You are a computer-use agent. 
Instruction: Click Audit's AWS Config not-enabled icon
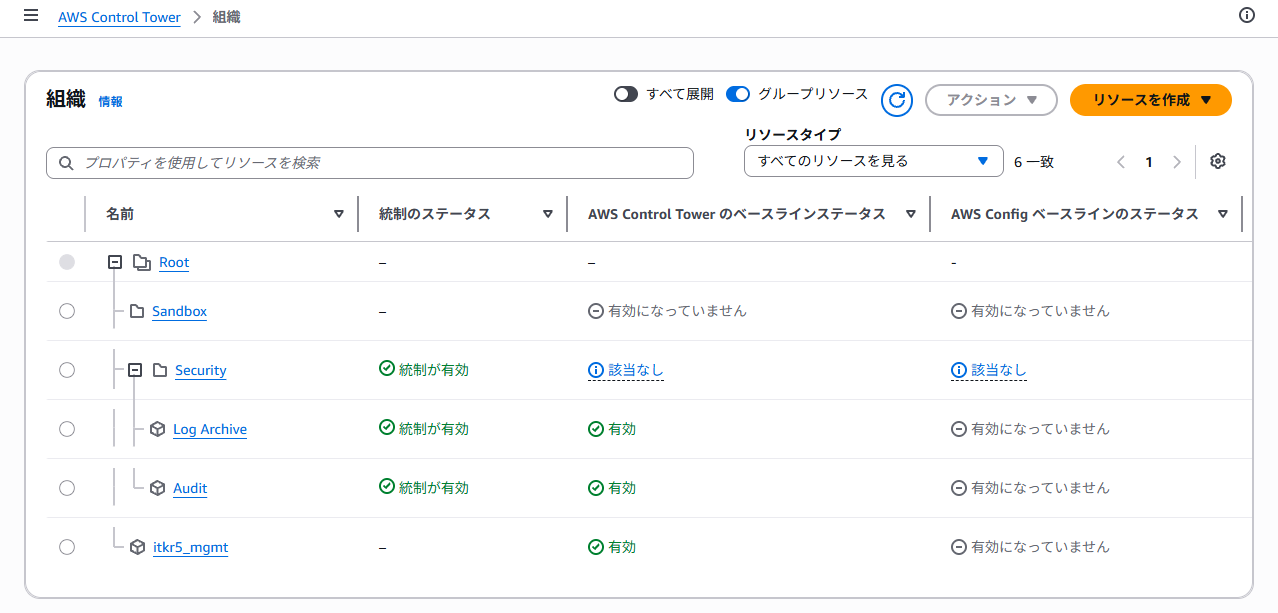tap(959, 488)
